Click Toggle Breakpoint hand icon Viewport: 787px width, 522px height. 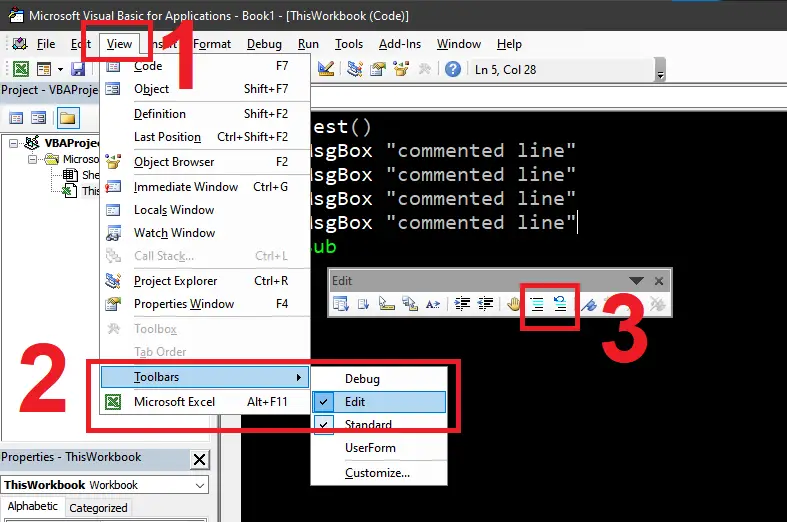click(x=513, y=304)
